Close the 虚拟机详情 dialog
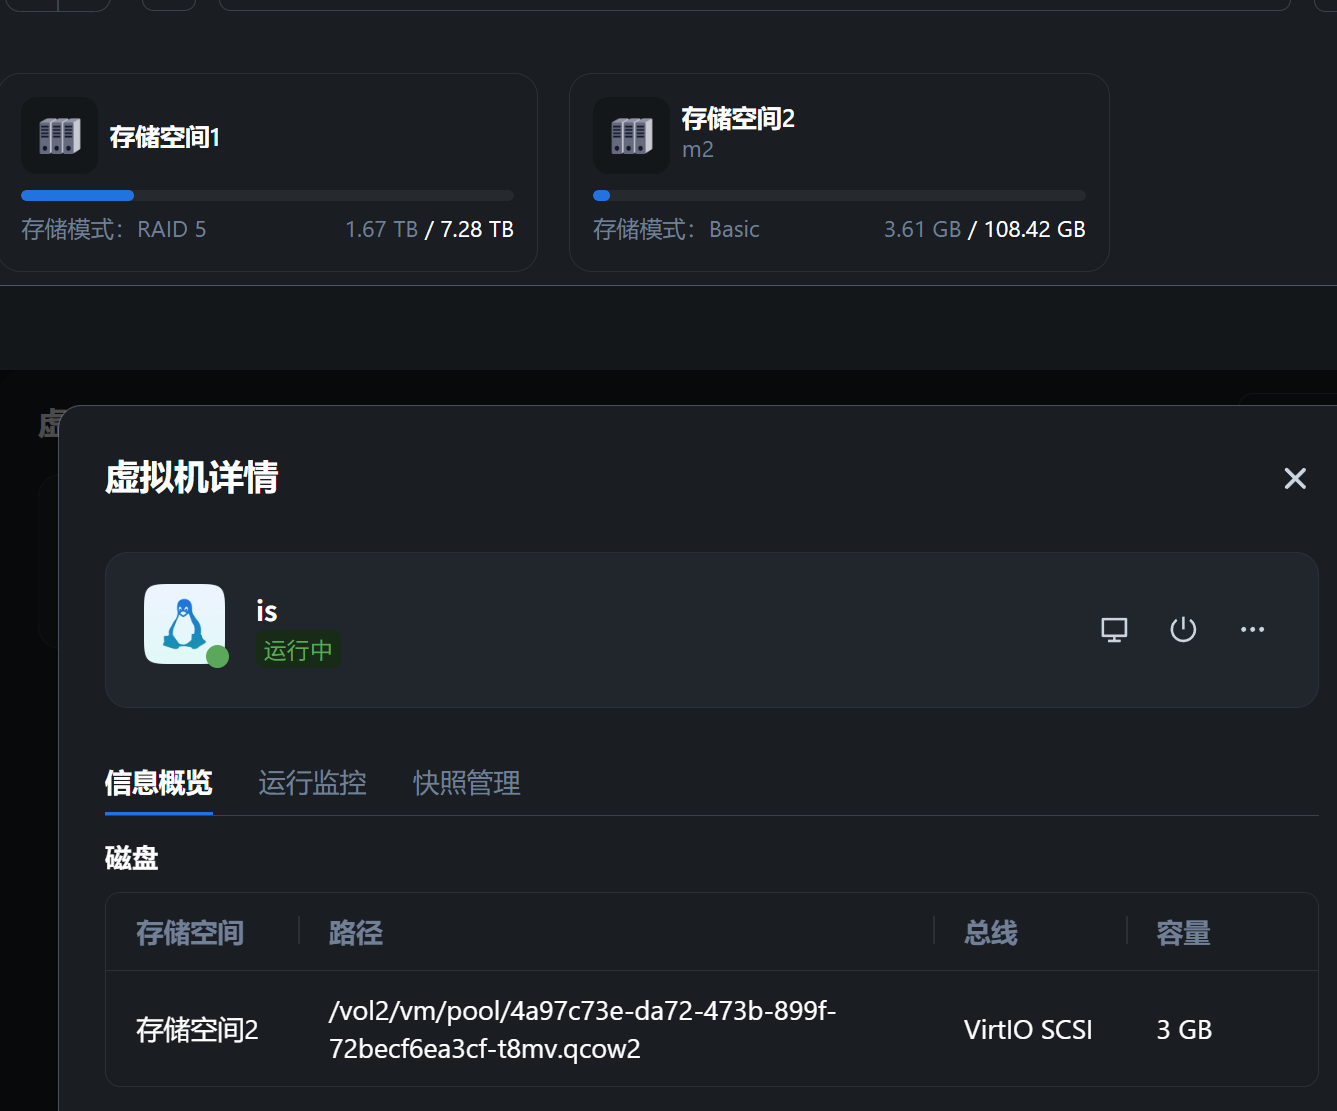Screen dimensions: 1337x1111 tap(1295, 479)
